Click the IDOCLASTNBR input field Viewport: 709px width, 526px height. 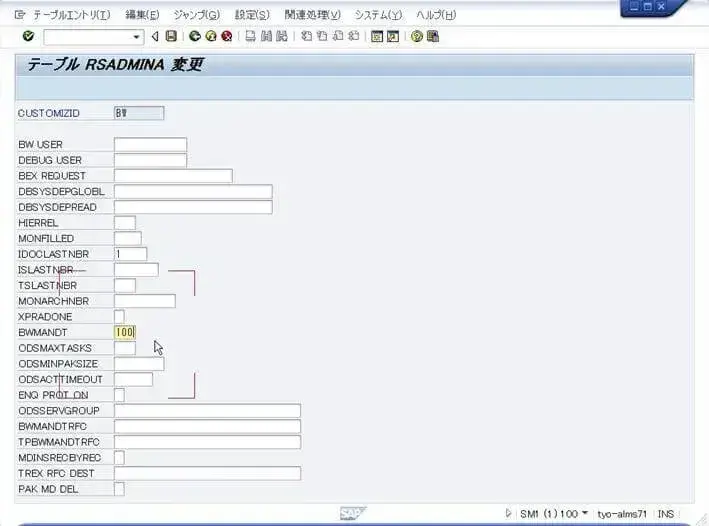(x=131, y=254)
